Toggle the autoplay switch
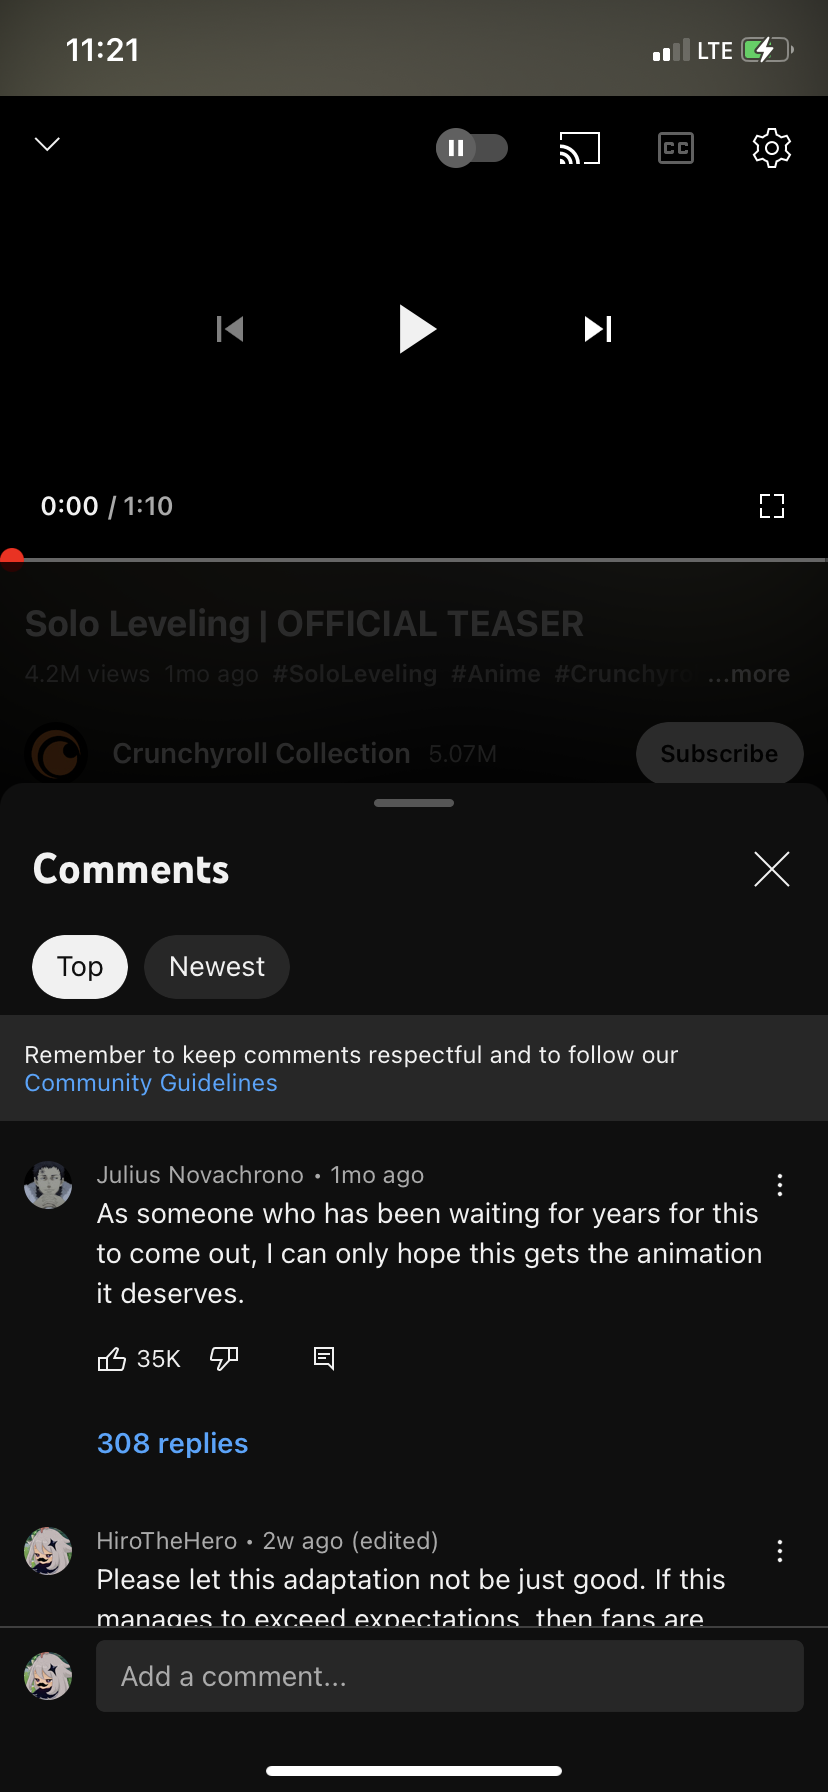The width and height of the screenshot is (828, 1792). (472, 149)
